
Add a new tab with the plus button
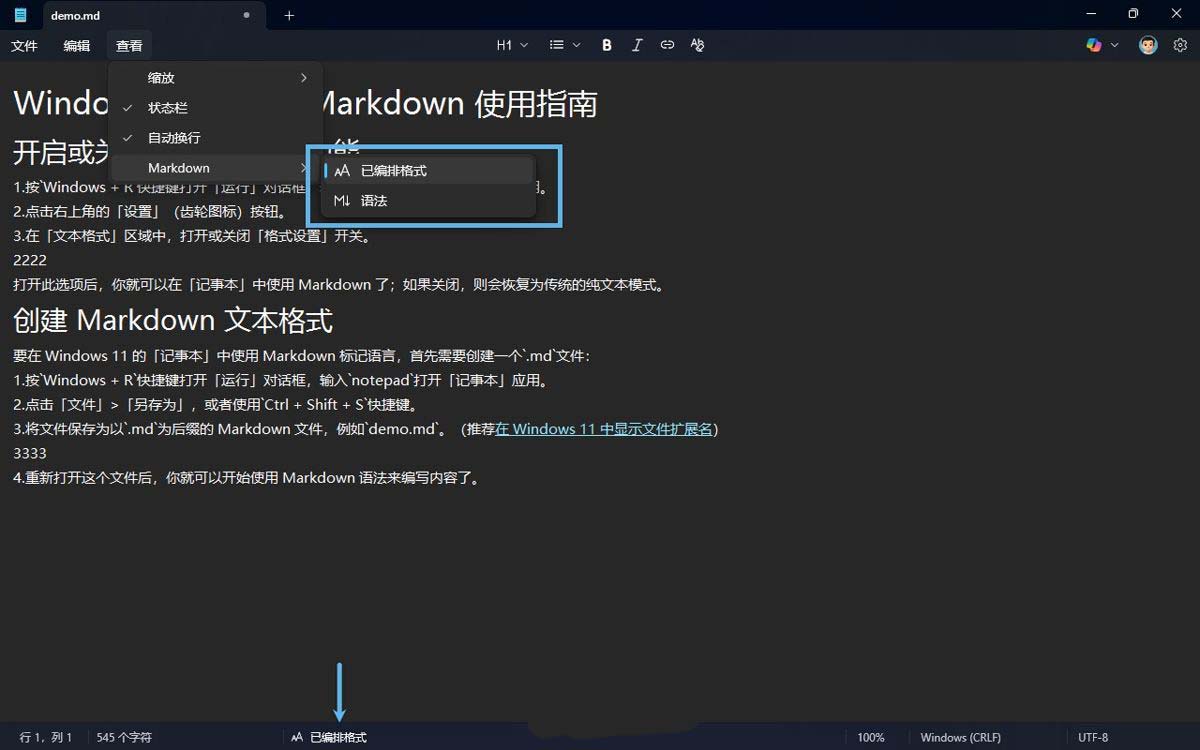coord(289,15)
